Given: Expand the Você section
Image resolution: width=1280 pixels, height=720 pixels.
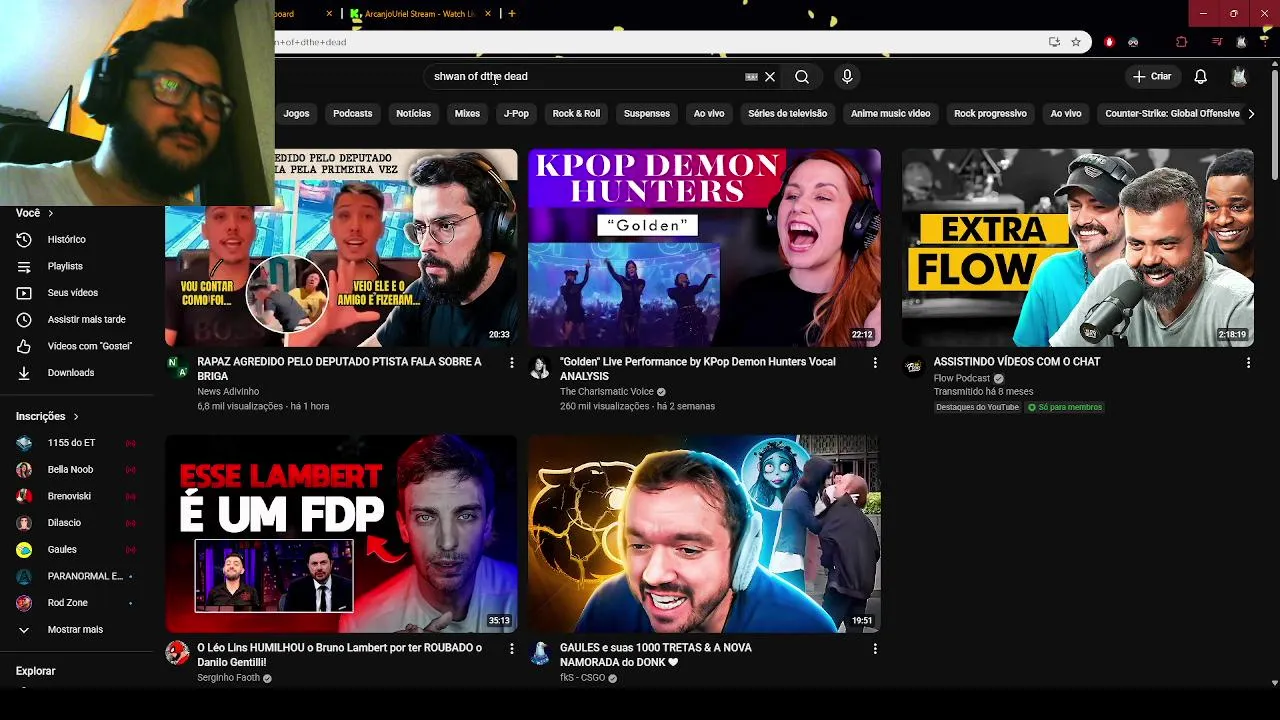Looking at the screenshot, I should (x=35, y=213).
